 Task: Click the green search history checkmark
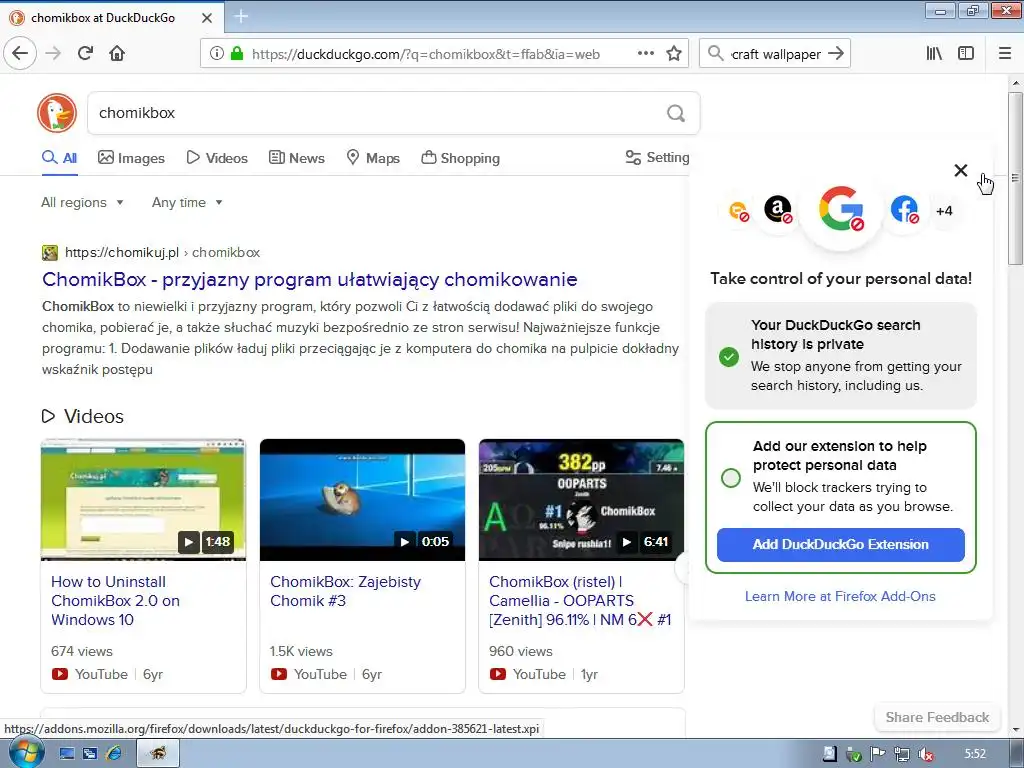[729, 357]
